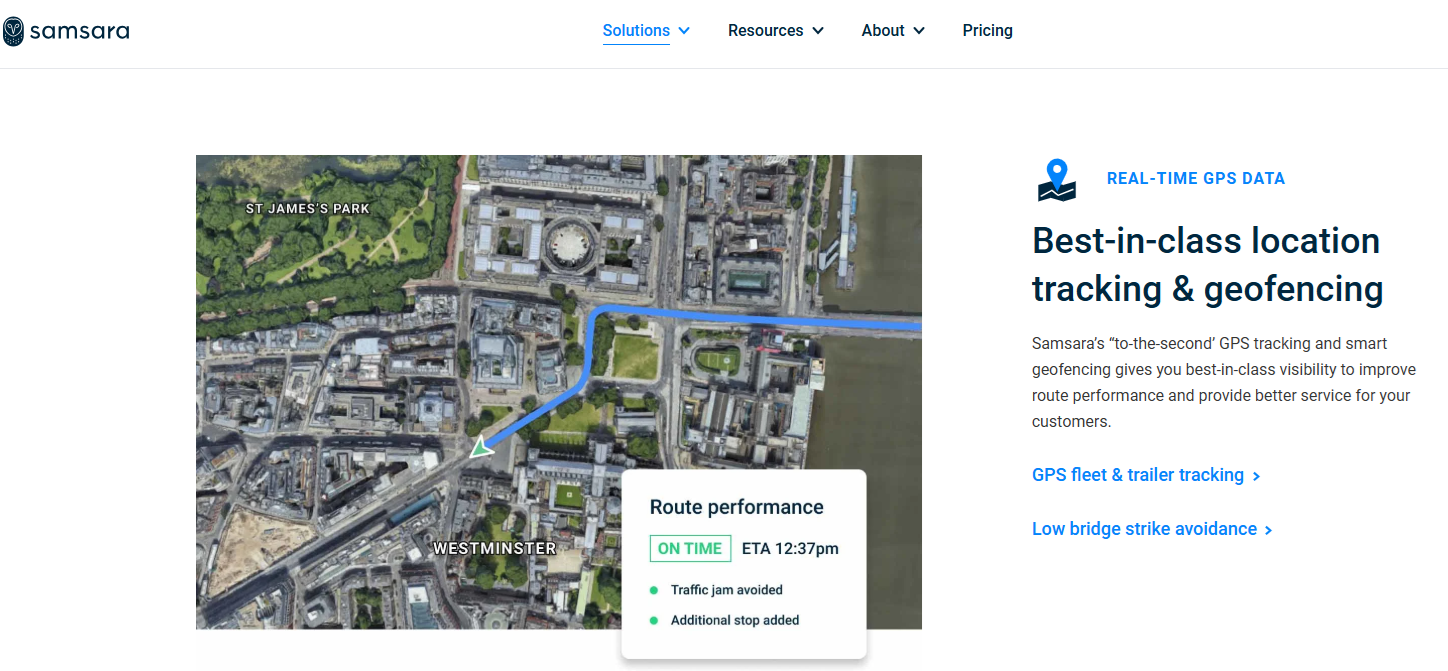Screen dimensions: 1448x671
Task: Open the Pricing page from navigation
Action: [x=987, y=31]
